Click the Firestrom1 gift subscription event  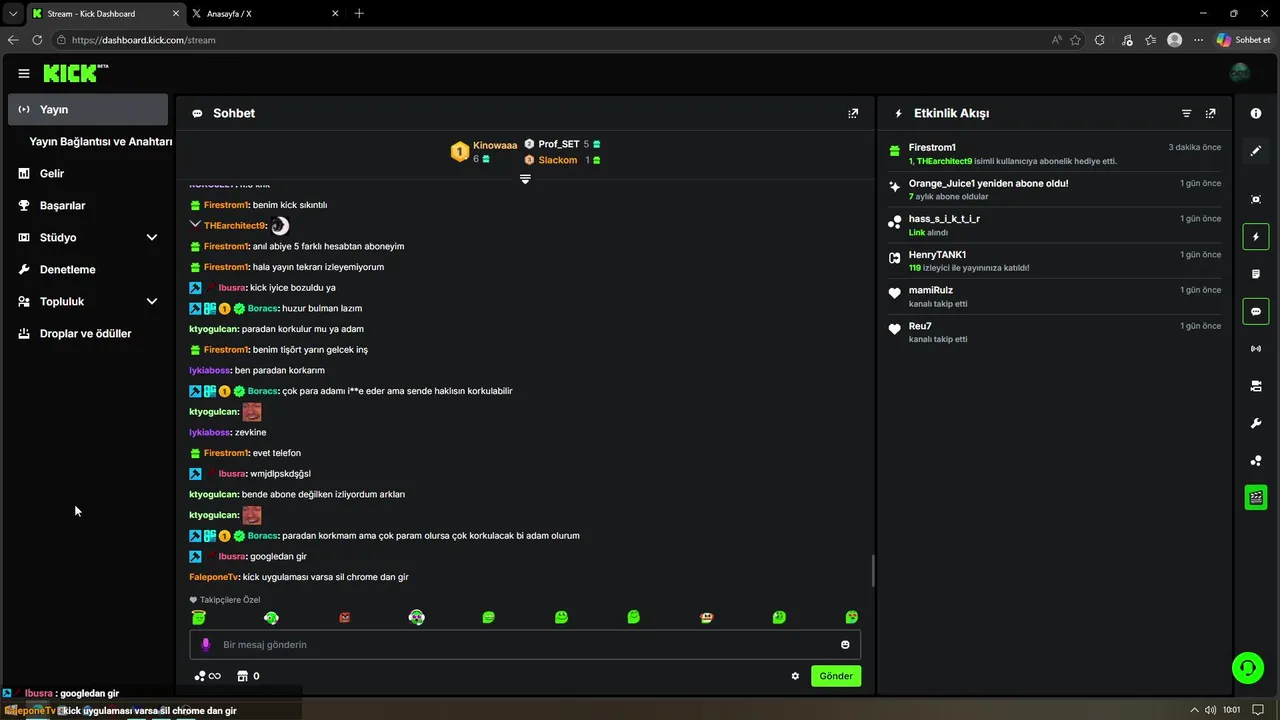point(1055,153)
